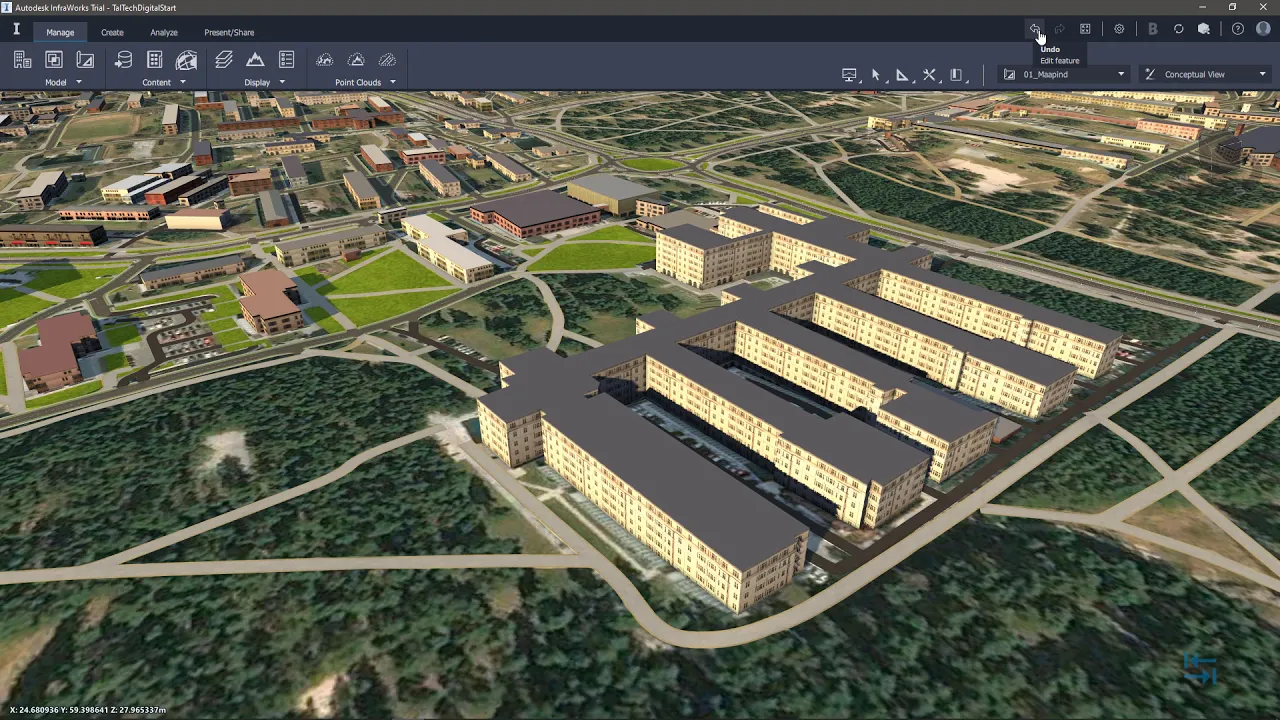Screen dimensions: 1280x720
Task: Expand the Display group dropdown
Action: (x=282, y=82)
